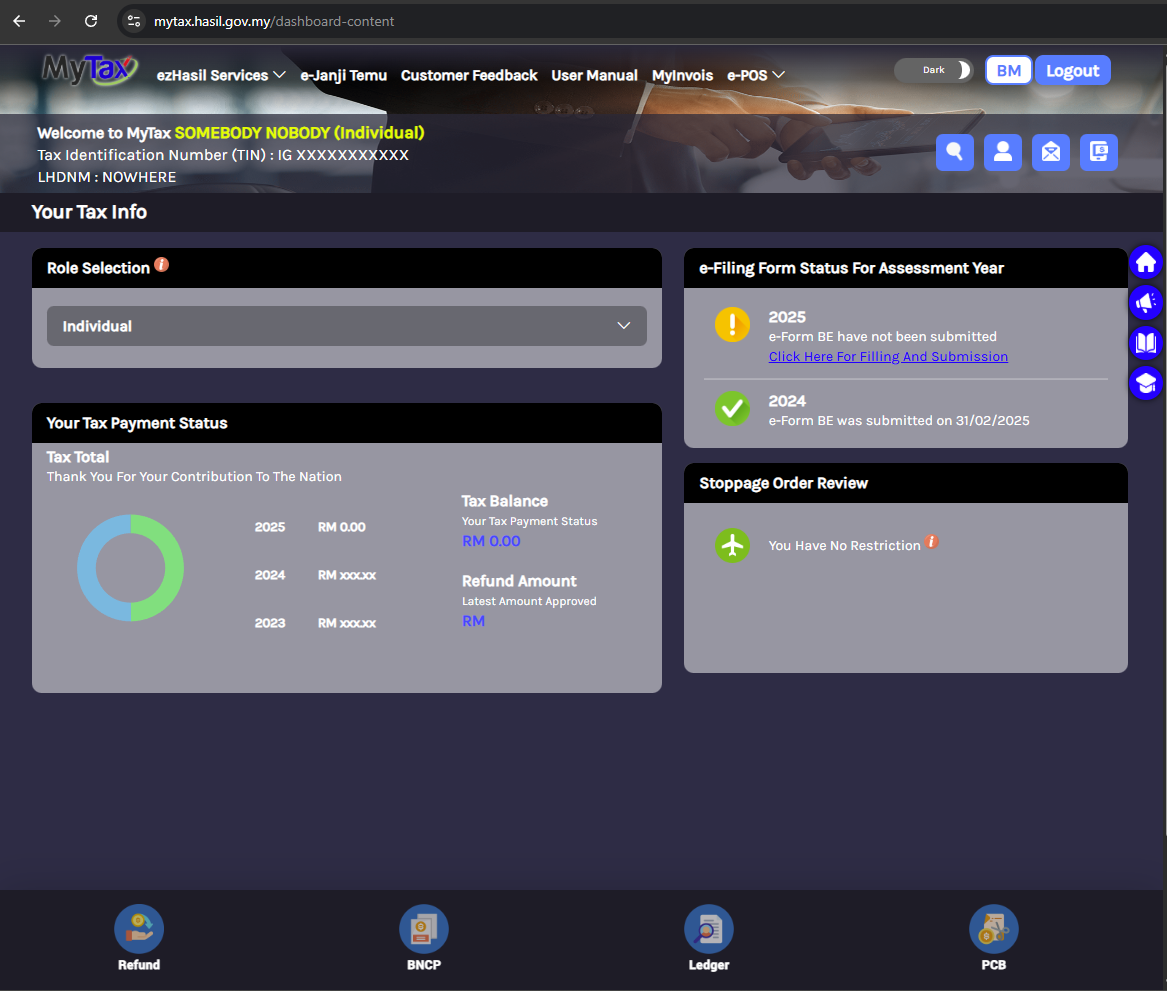The height and width of the screenshot is (991, 1167).
Task: Click the 'Your Tax Info' heading
Action: point(89,212)
